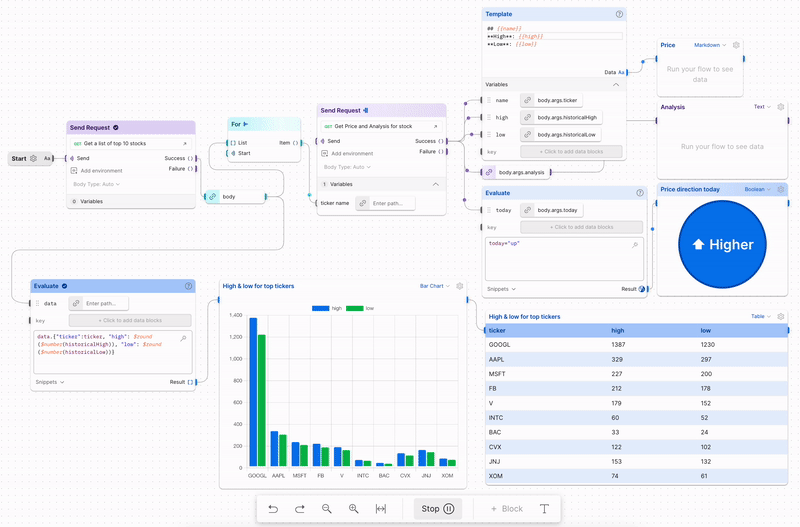
Task: Open the Markdown format dropdown on Price
Action: 711,45
